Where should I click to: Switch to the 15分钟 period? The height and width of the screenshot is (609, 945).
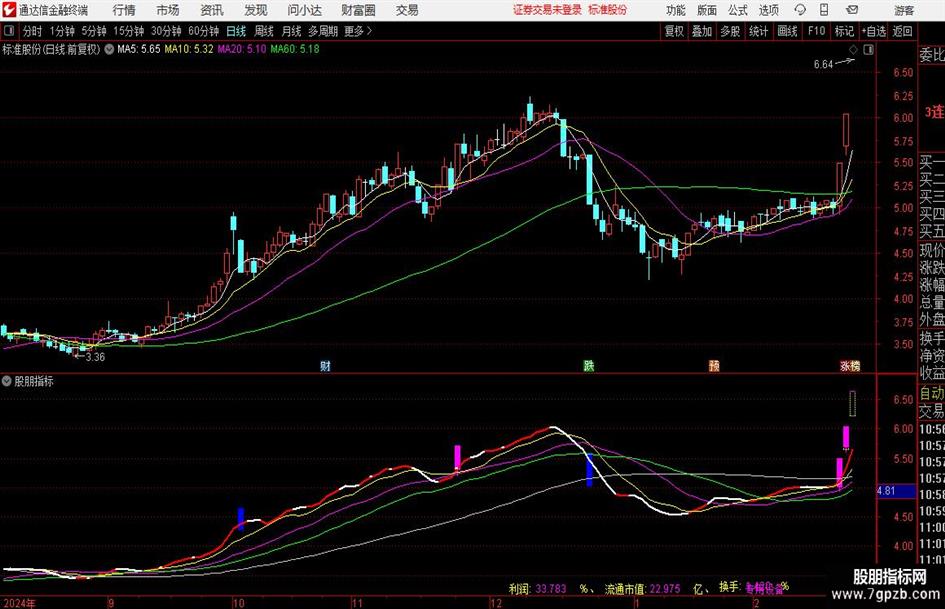pyautogui.click(x=129, y=31)
